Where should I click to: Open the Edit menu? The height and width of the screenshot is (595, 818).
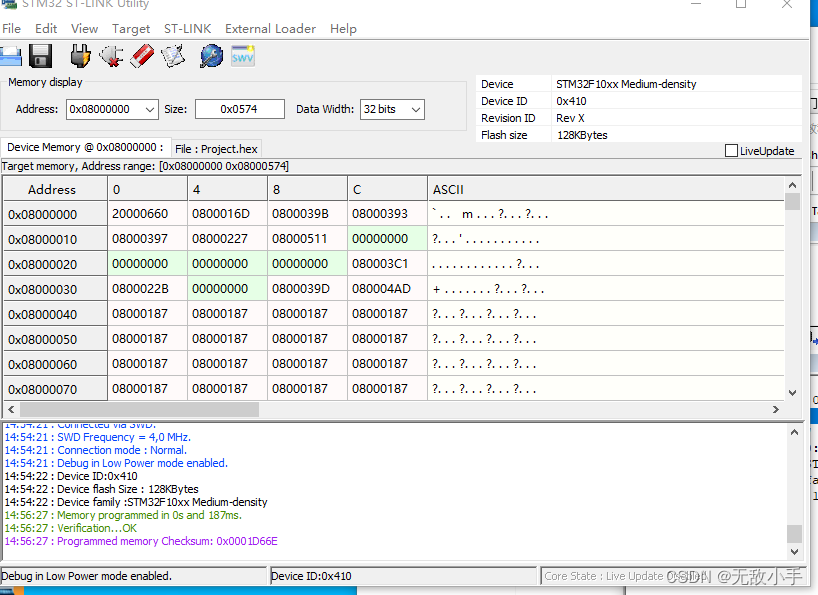pos(46,29)
